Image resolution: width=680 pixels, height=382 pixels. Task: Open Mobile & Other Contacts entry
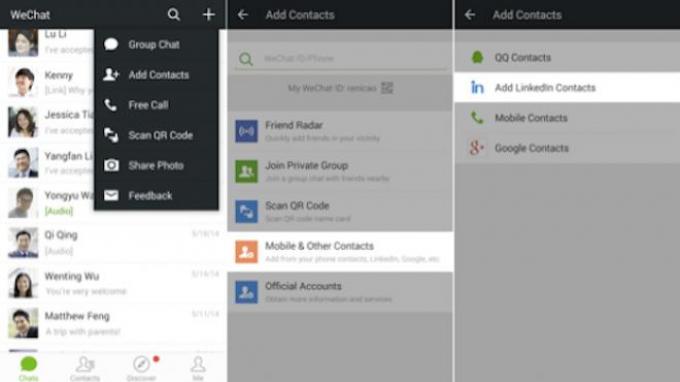pos(340,252)
